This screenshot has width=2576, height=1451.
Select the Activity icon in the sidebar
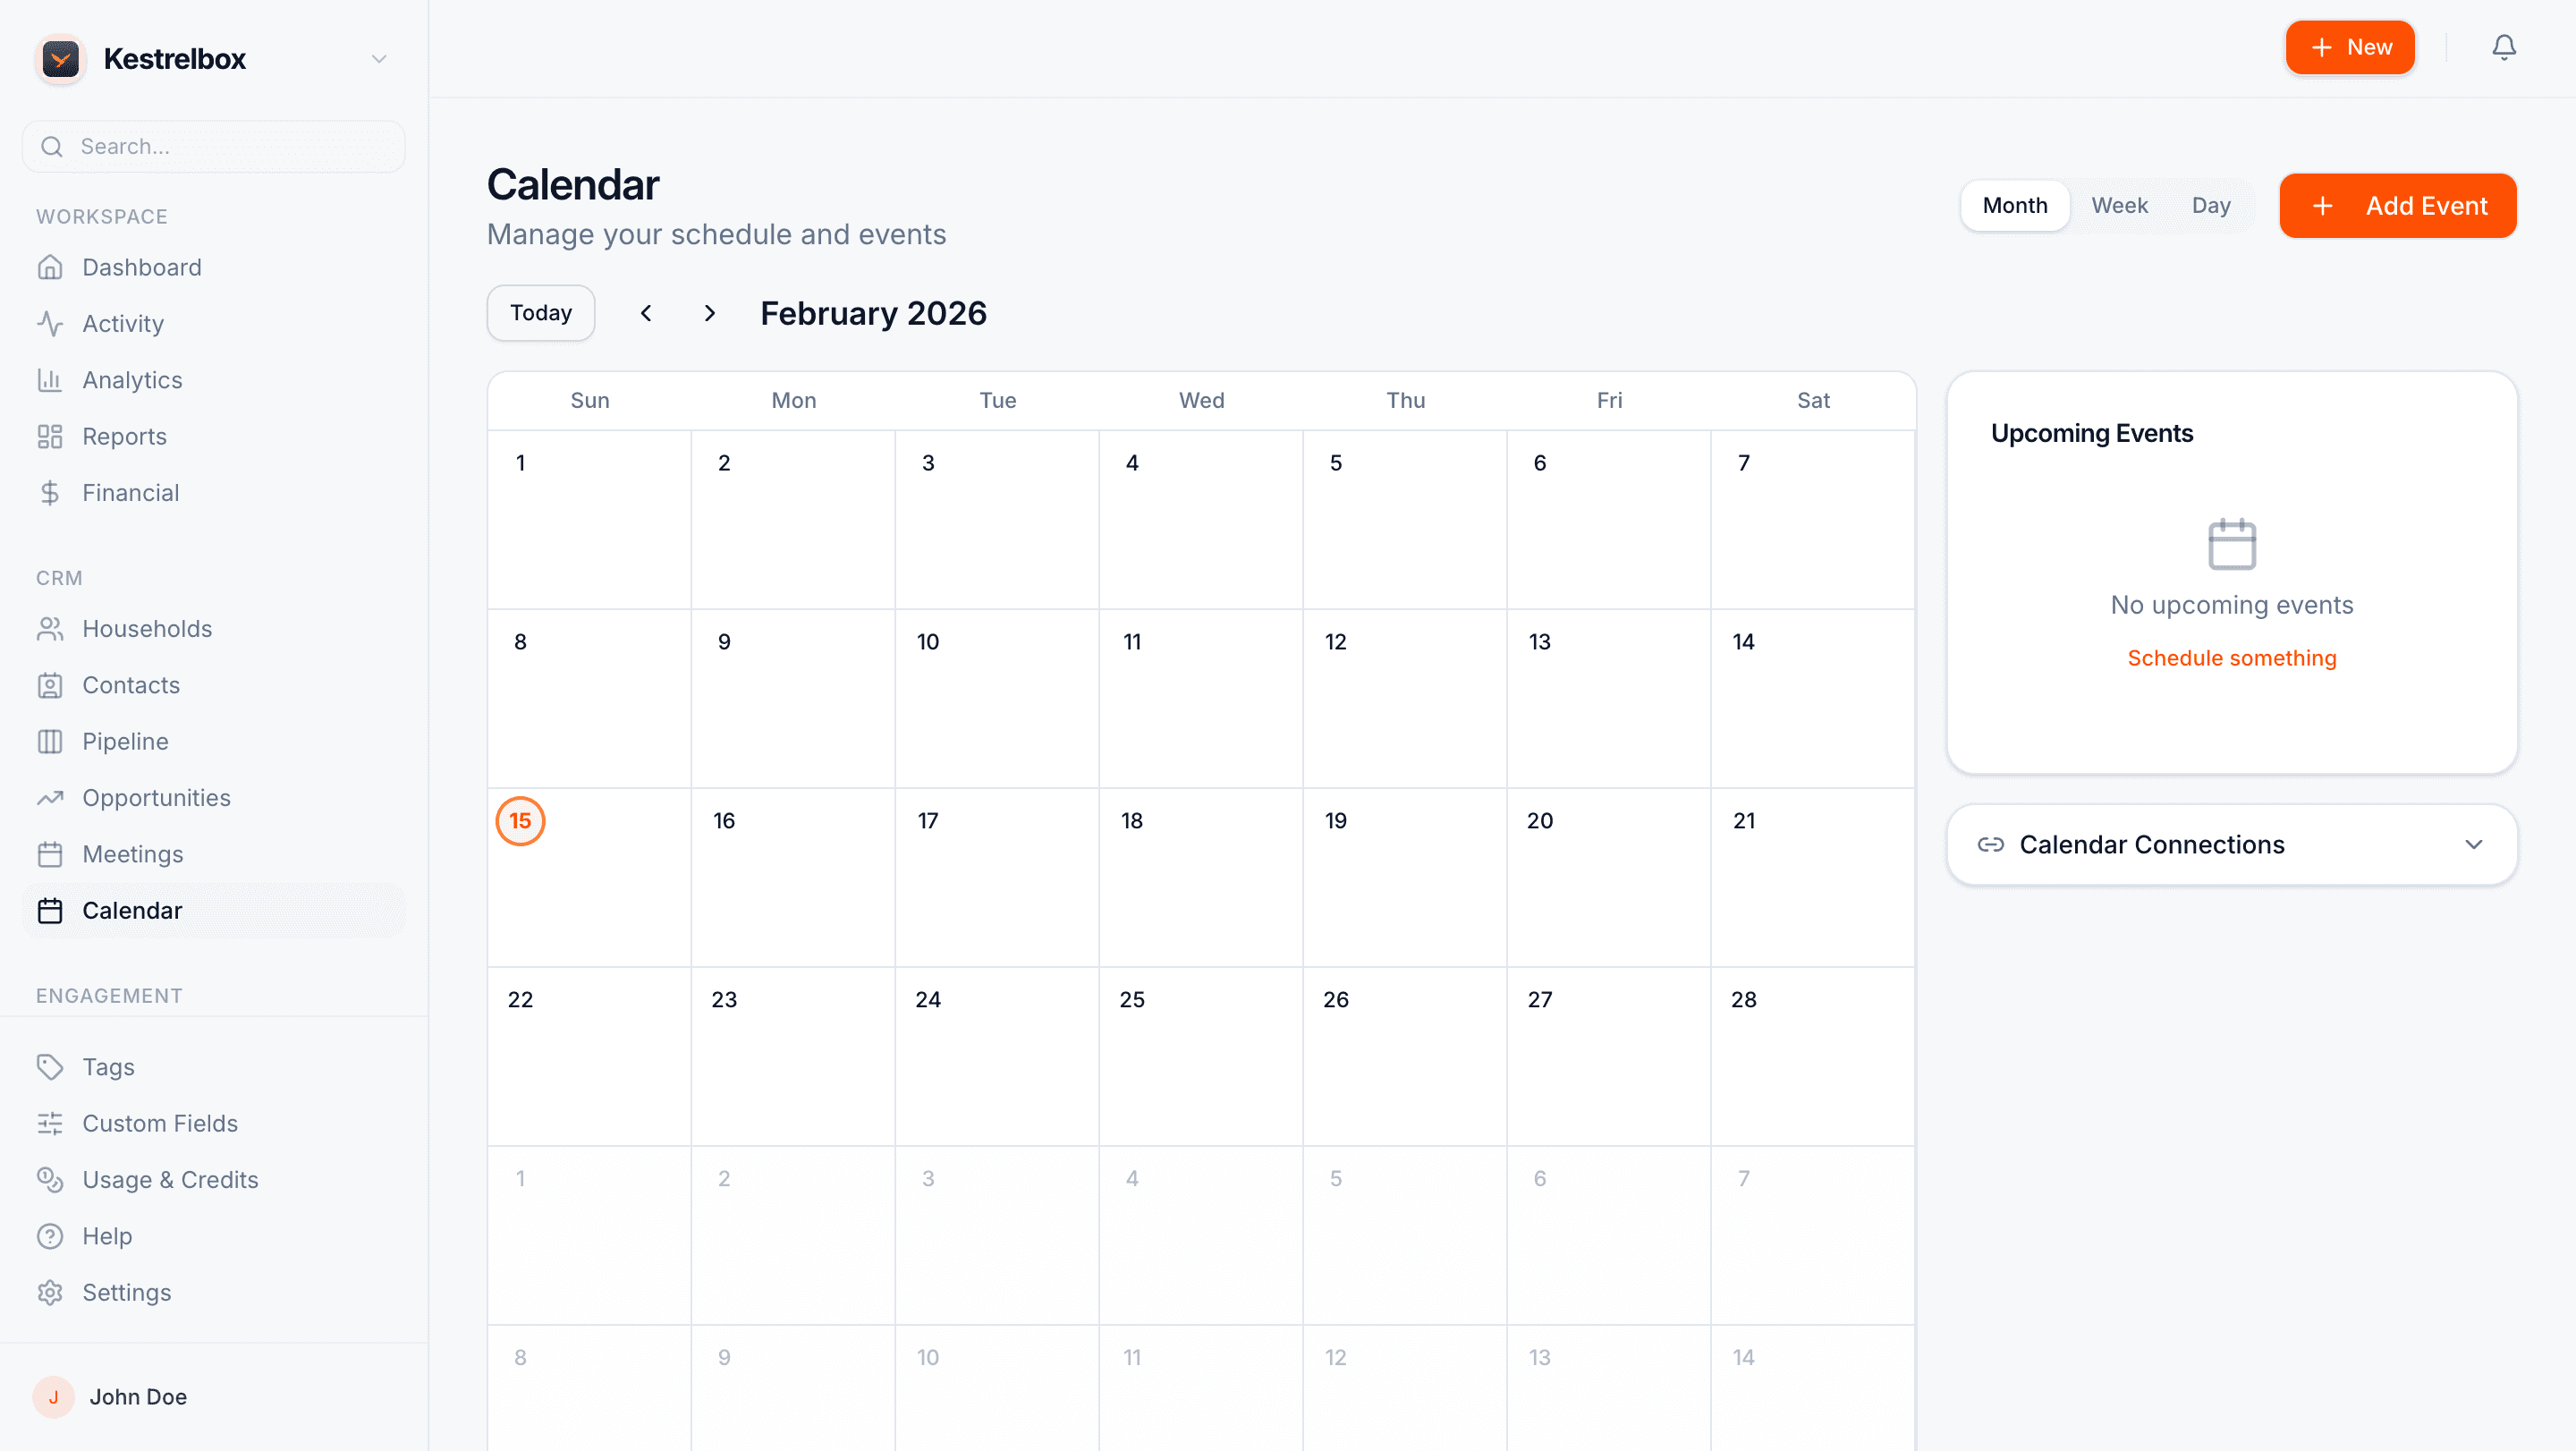click(51, 323)
